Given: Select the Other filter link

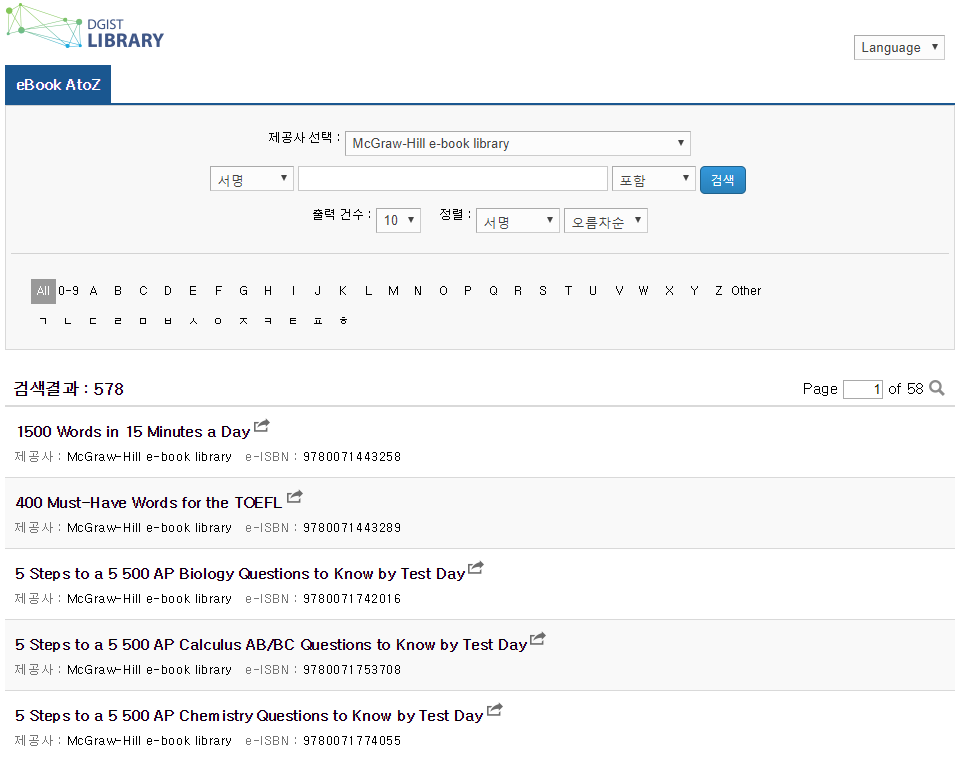Looking at the screenshot, I should [746, 291].
